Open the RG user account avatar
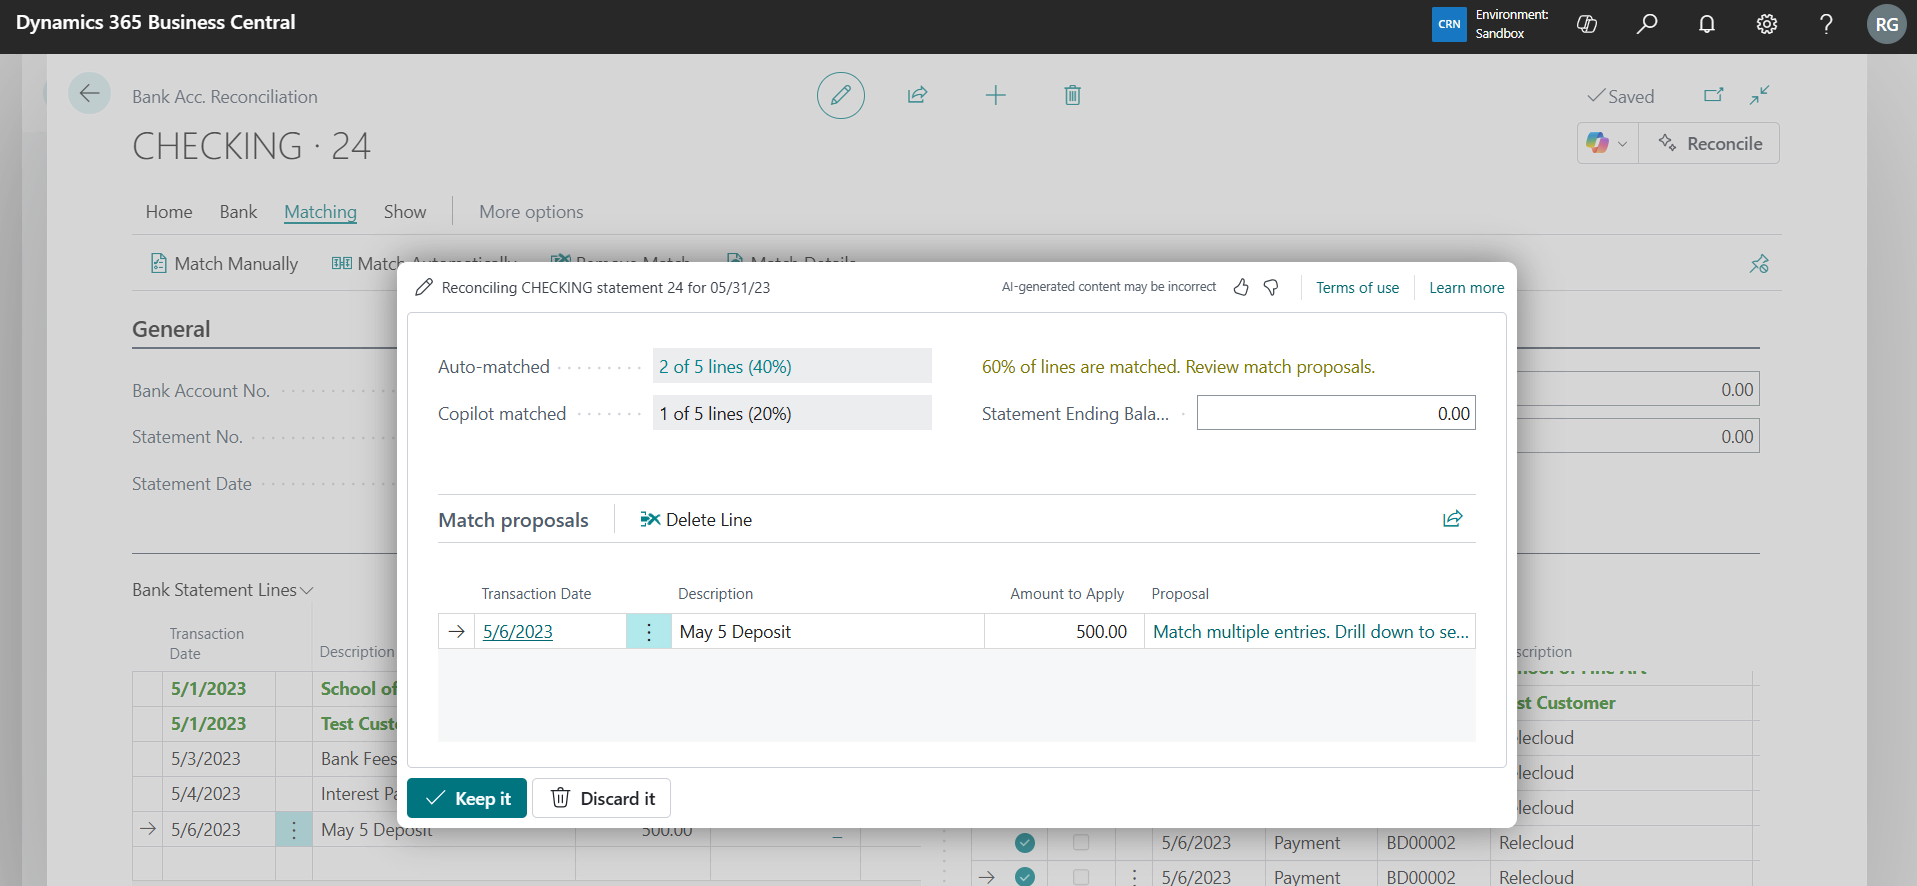This screenshot has width=1917, height=886. click(1886, 24)
